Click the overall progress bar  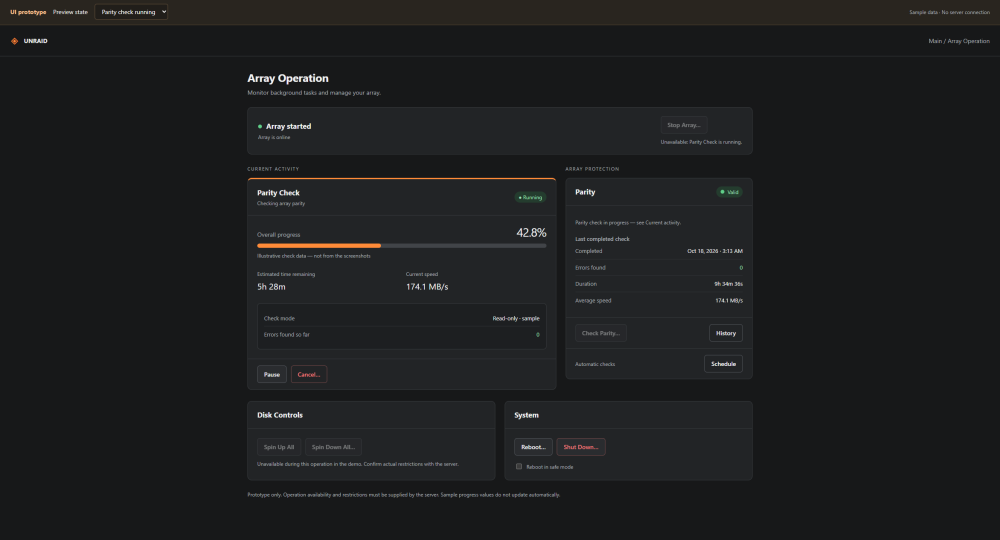pos(402,245)
